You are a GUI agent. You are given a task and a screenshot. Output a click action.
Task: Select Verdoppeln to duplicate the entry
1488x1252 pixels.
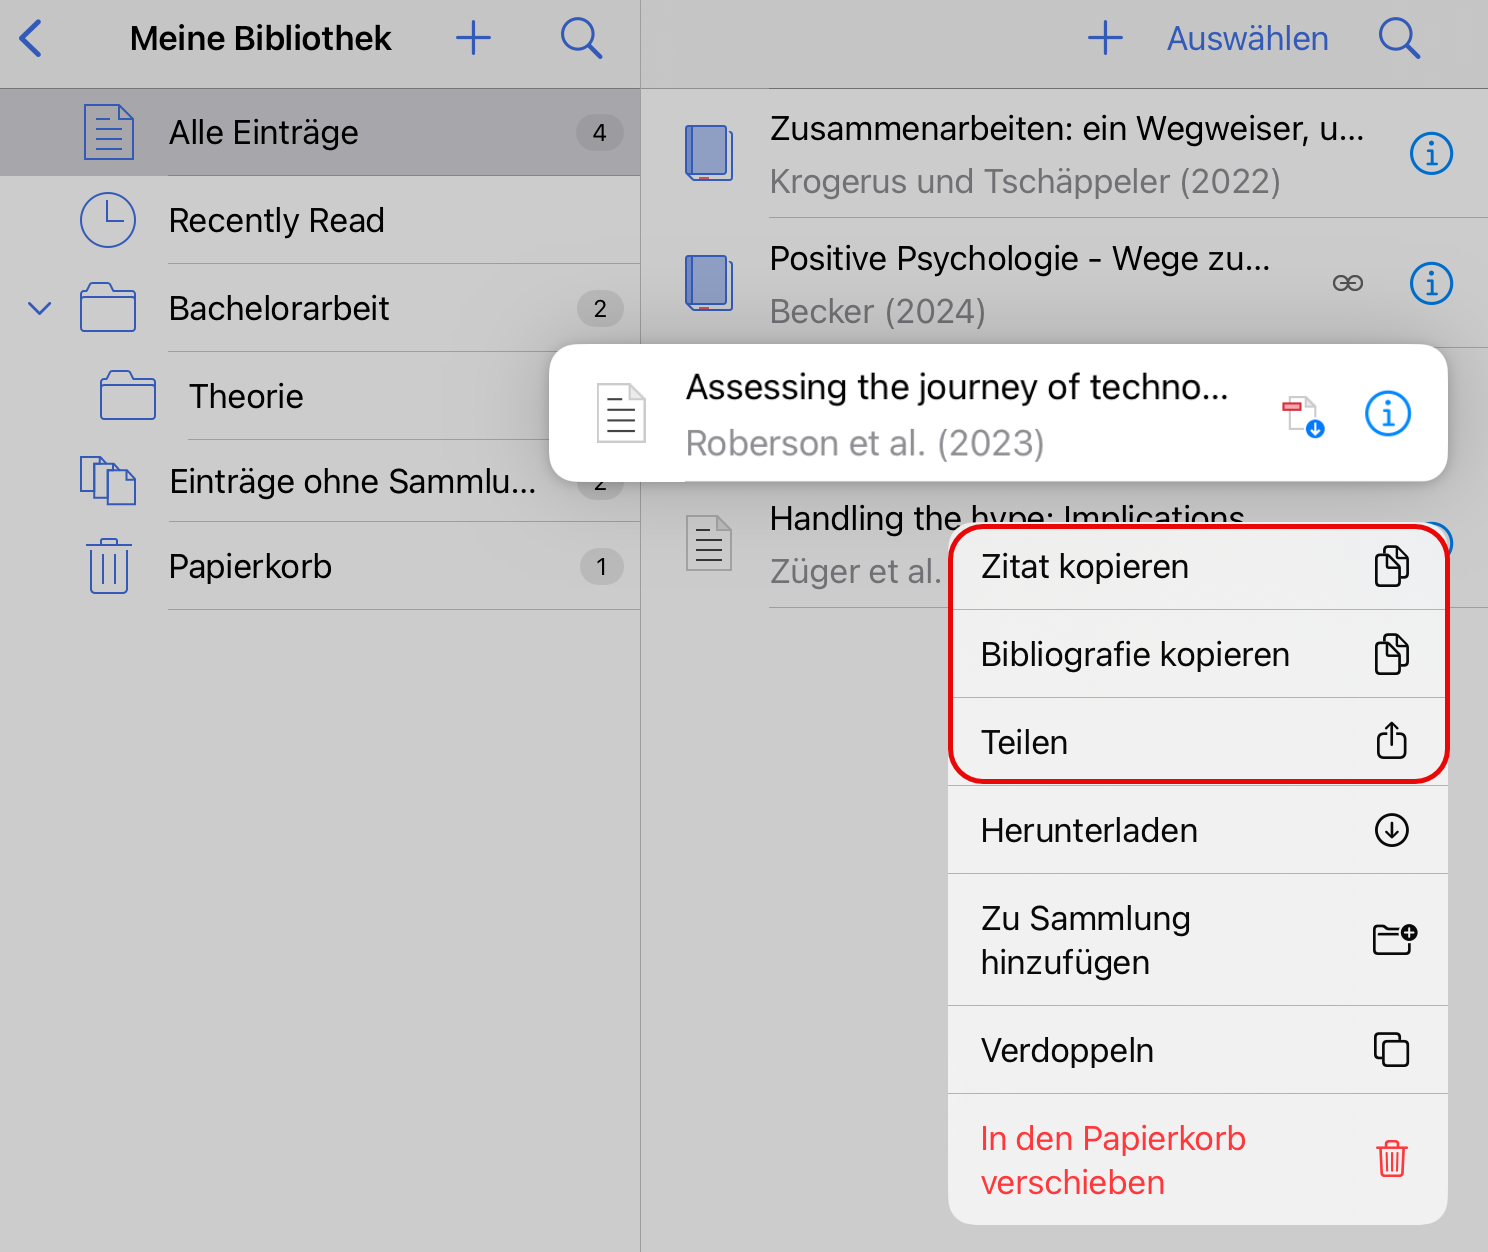pos(1198,1051)
